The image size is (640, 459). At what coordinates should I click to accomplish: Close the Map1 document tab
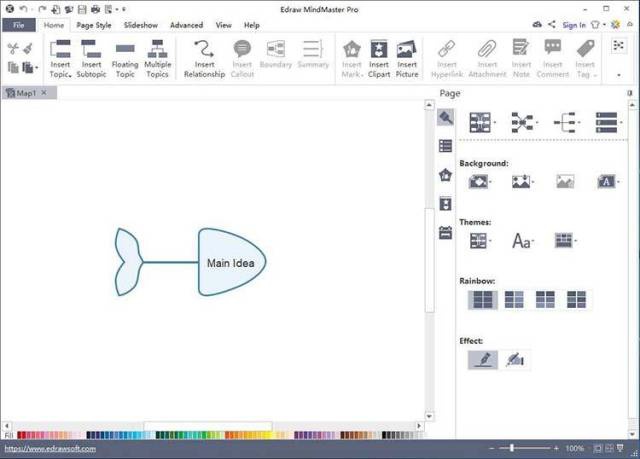[x=44, y=93]
